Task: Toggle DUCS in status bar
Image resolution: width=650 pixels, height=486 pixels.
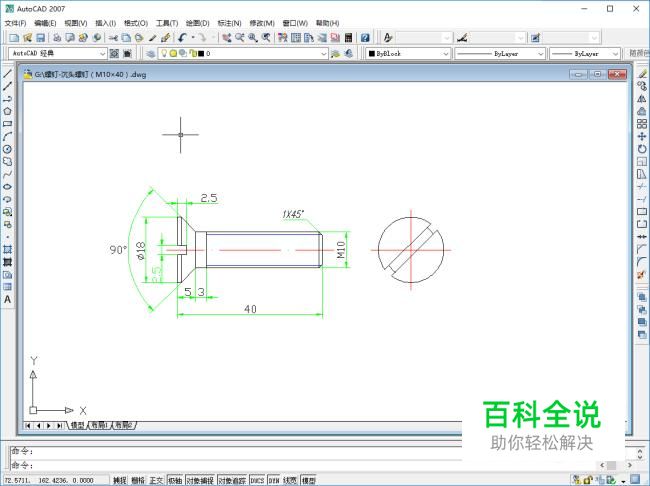Action: (257, 480)
